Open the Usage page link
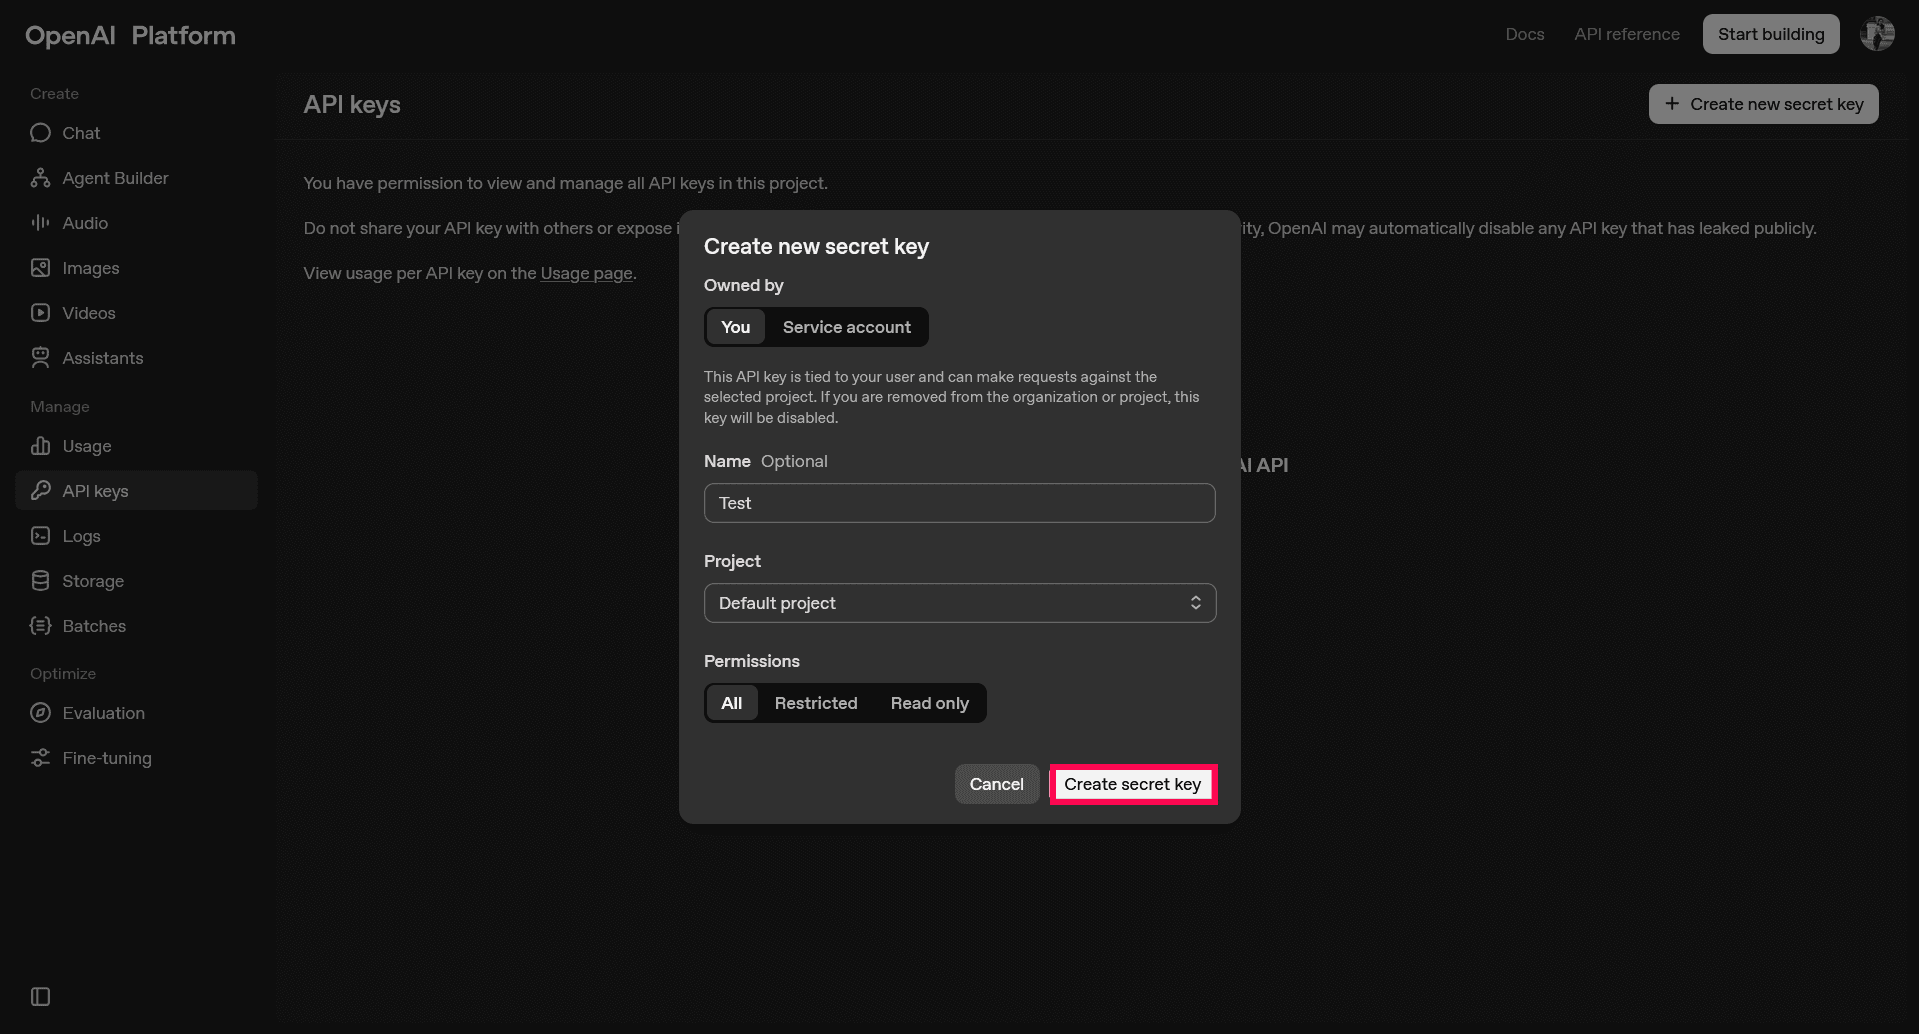The image size is (1919, 1034). pyautogui.click(x=586, y=272)
